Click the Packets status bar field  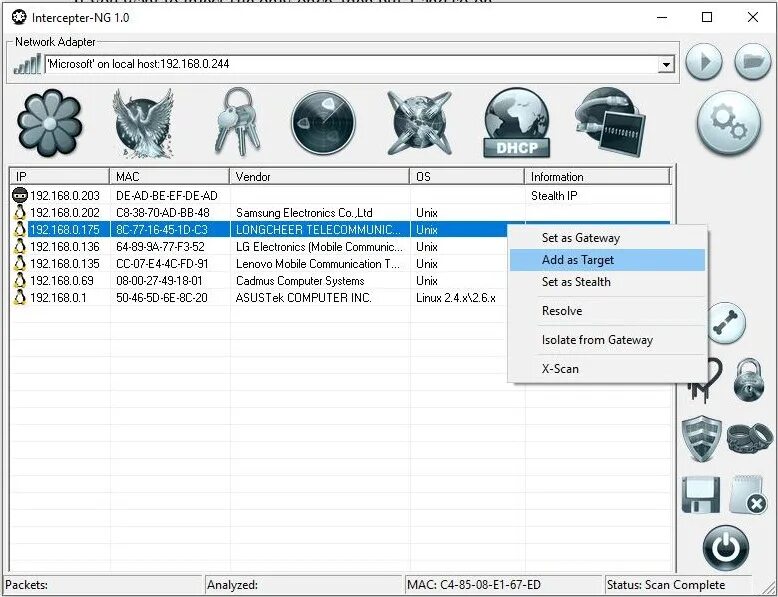pos(103,585)
